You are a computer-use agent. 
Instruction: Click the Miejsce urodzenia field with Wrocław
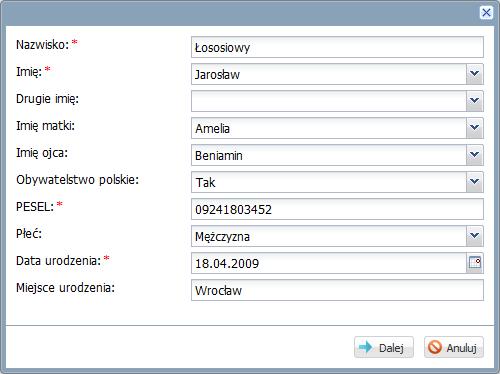(337, 290)
